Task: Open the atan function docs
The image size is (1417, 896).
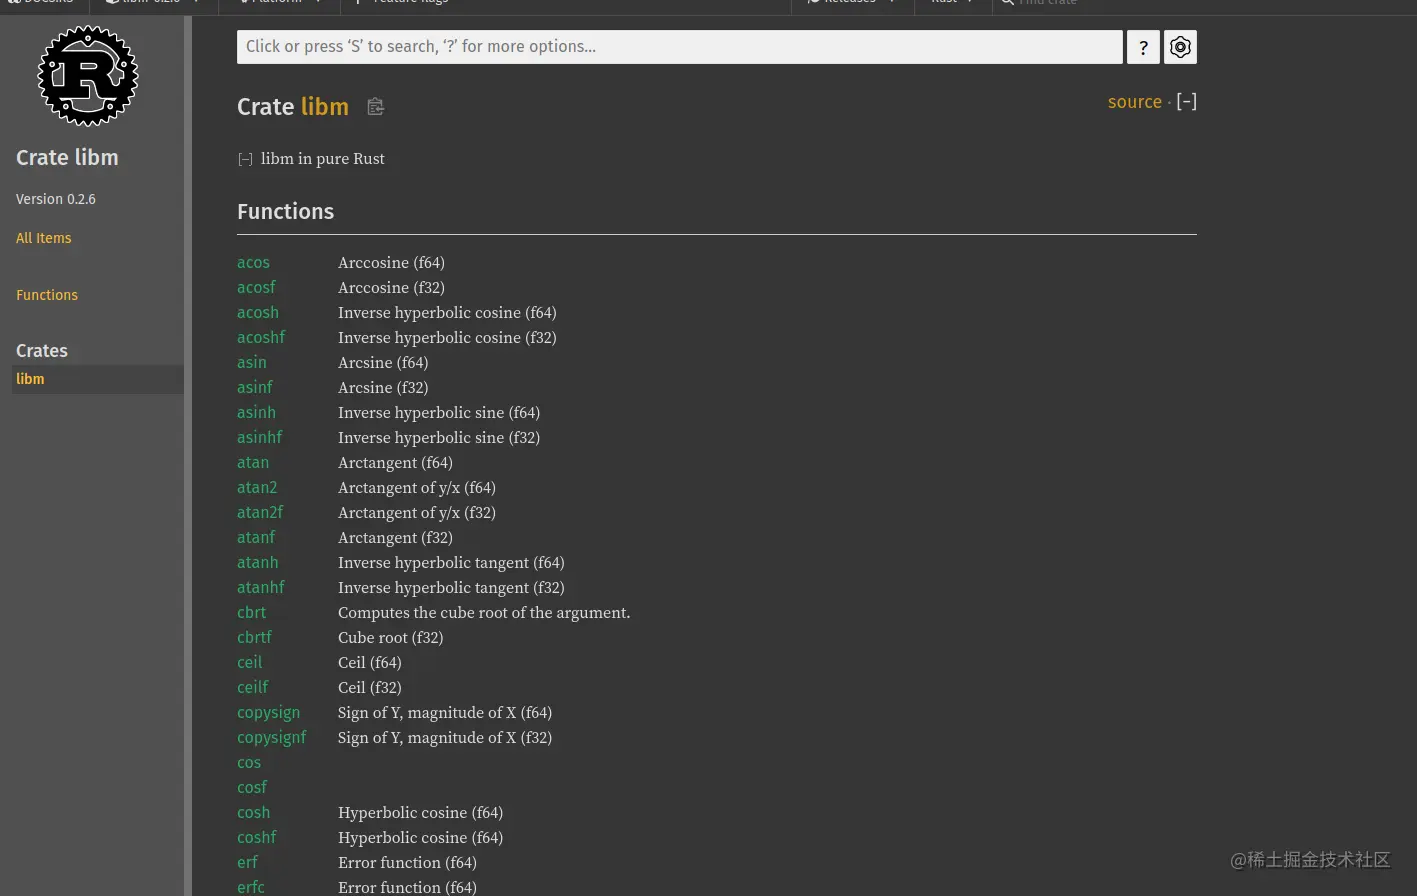Action: click(253, 462)
